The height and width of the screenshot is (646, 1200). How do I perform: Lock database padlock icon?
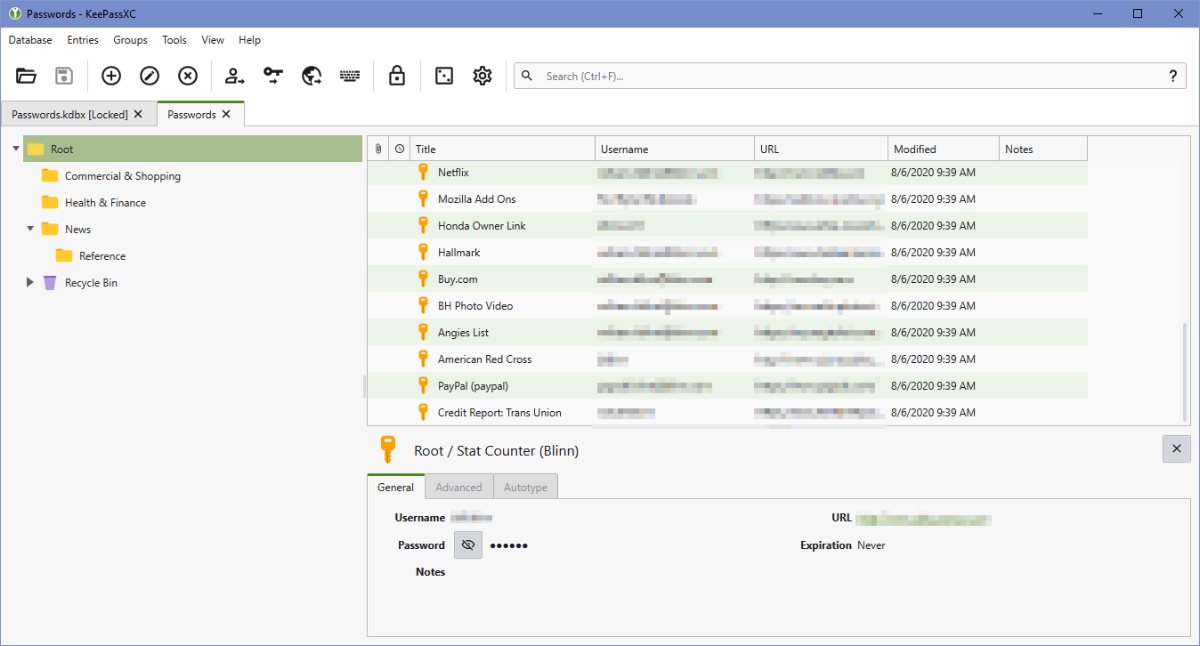point(397,76)
